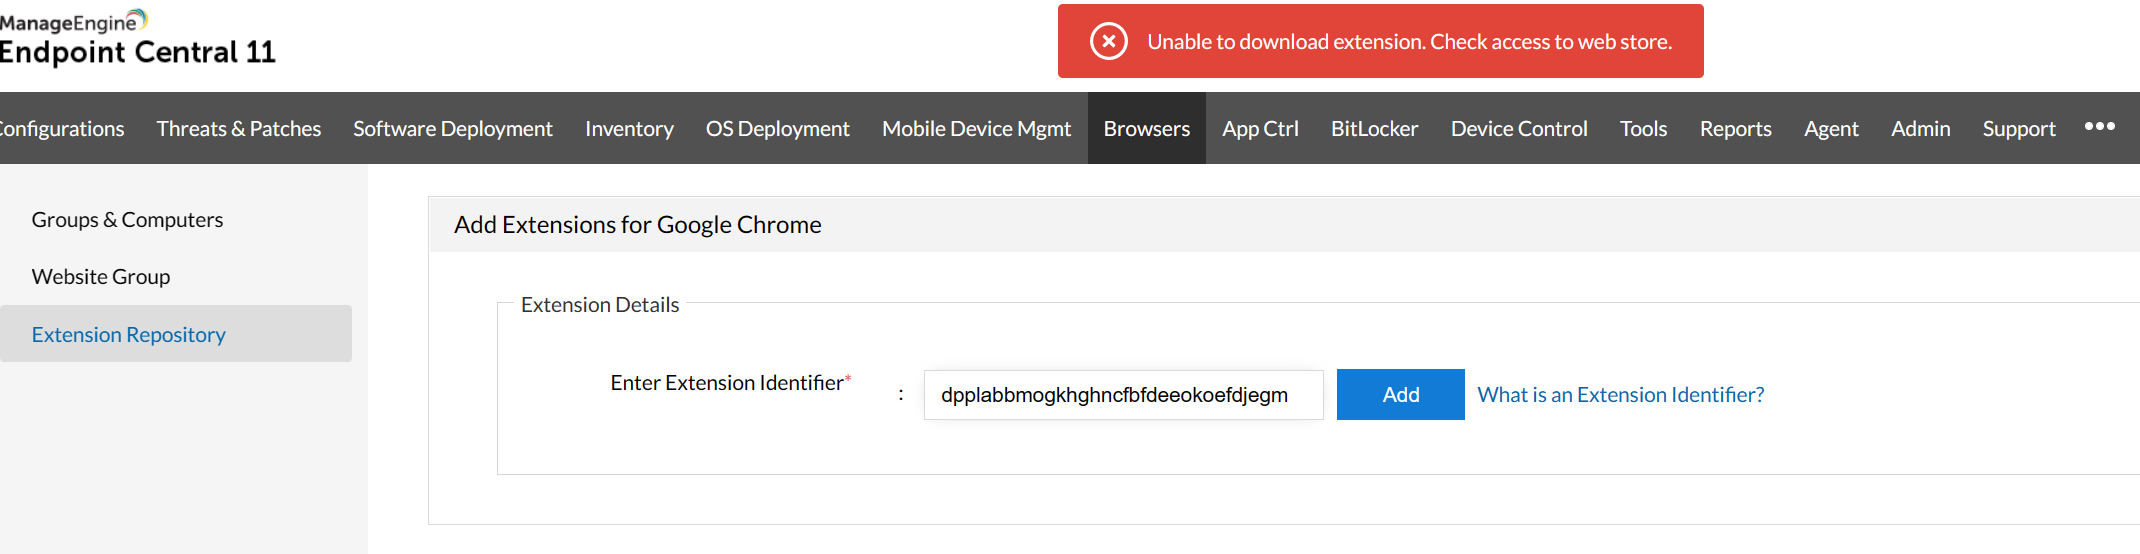Open the App Ctrl tab
2140x554 pixels.
tap(1260, 129)
